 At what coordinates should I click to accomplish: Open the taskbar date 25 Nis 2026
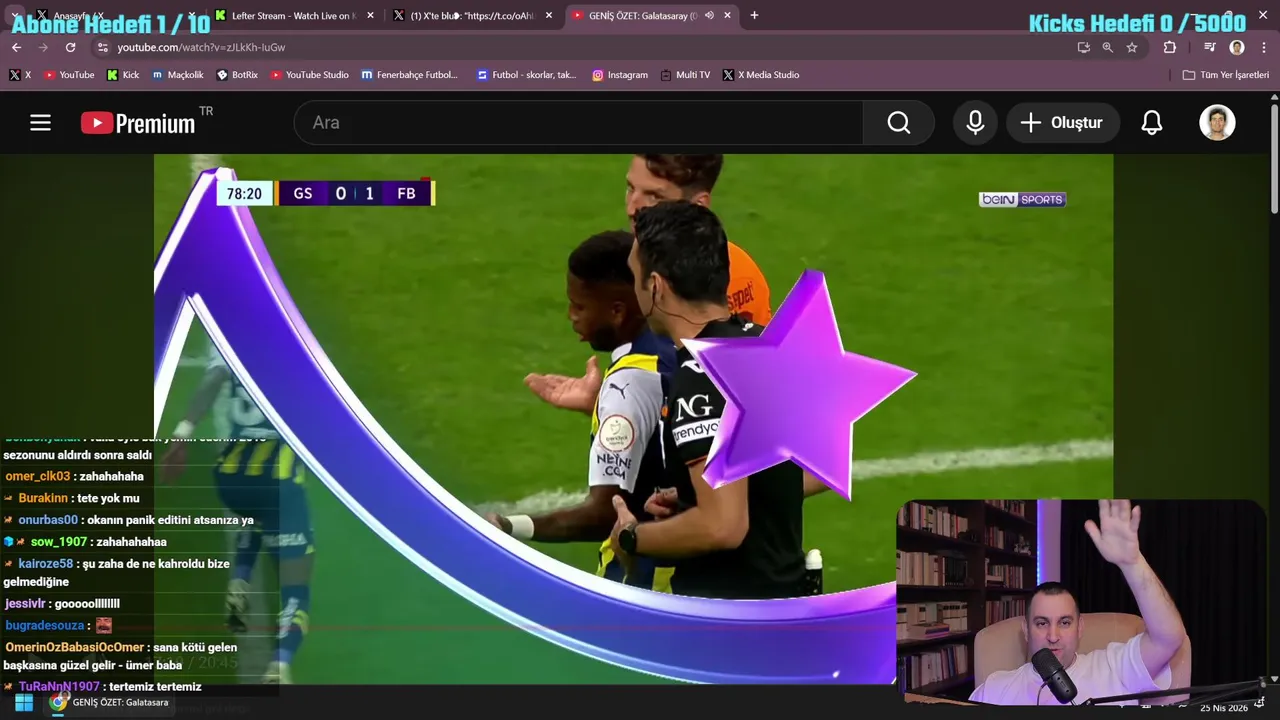click(x=1224, y=708)
